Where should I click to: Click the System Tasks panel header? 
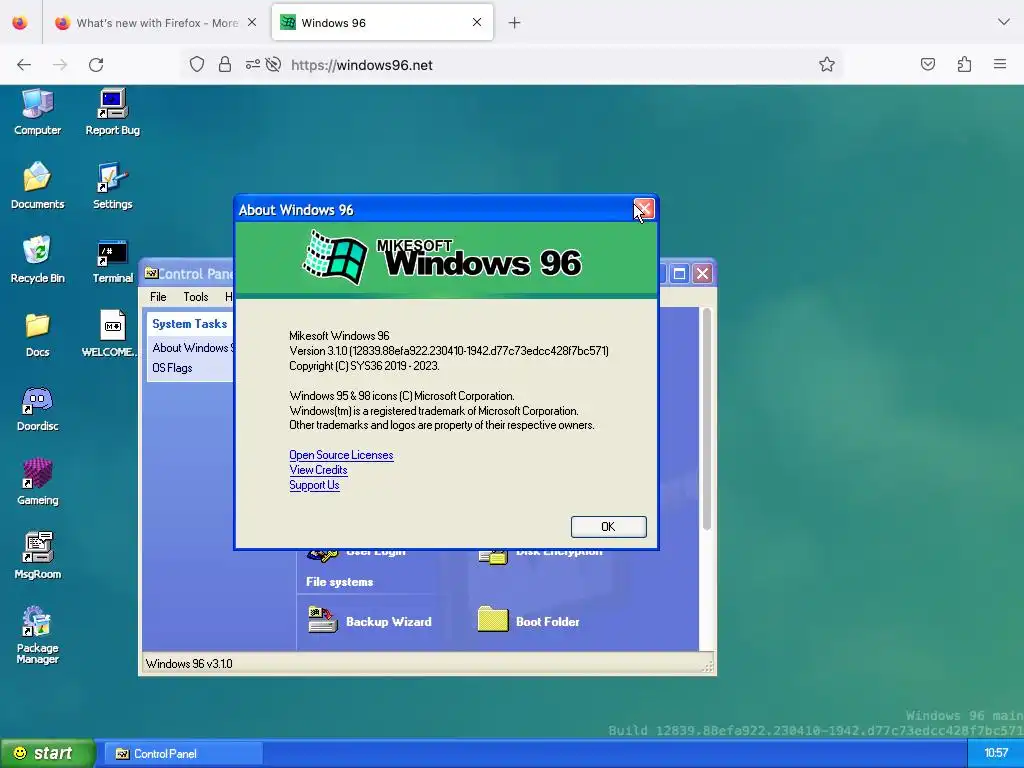(x=189, y=323)
